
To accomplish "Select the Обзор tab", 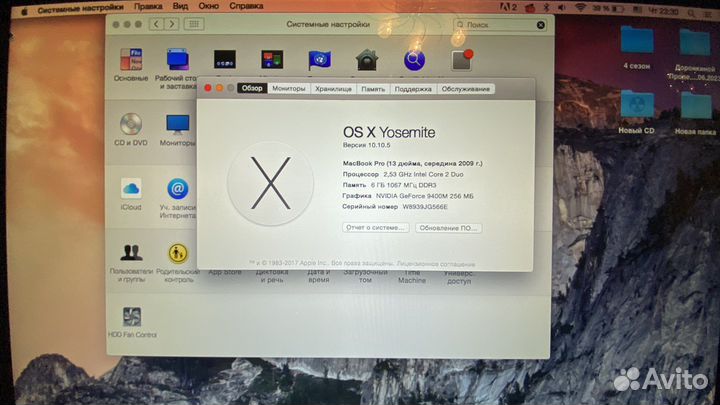I will coord(252,88).
